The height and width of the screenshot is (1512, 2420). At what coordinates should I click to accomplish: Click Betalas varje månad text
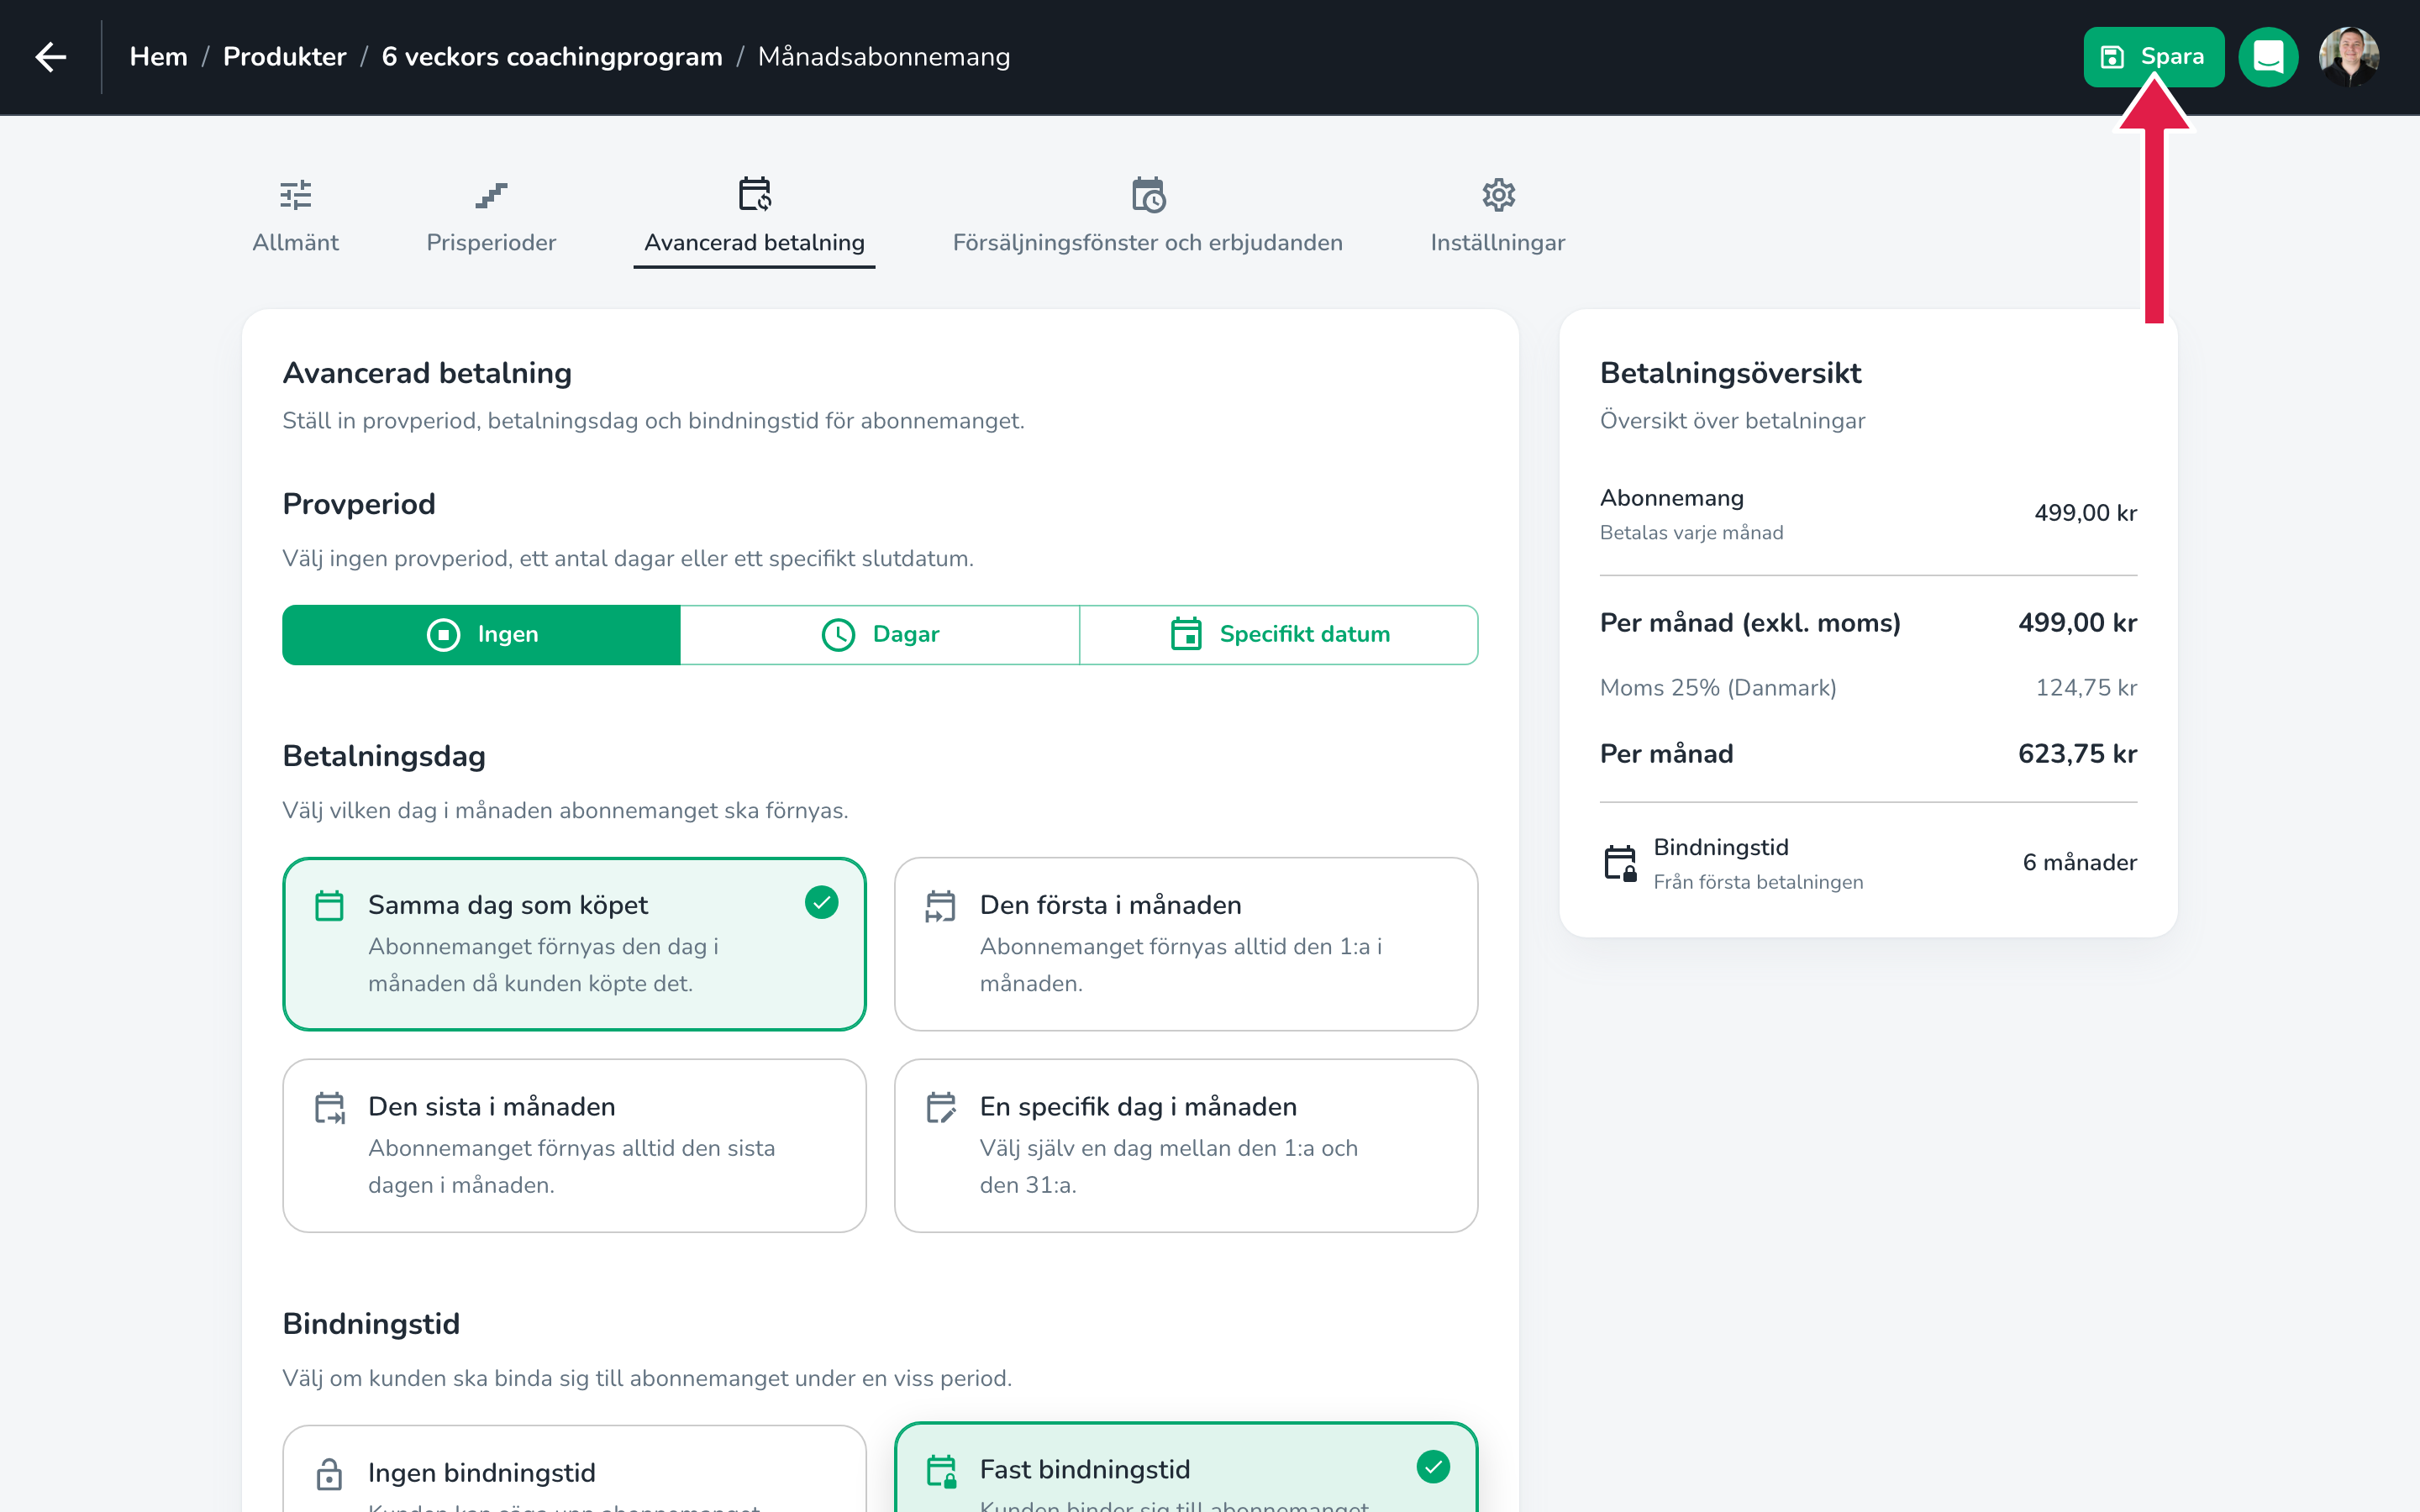pos(1691,533)
